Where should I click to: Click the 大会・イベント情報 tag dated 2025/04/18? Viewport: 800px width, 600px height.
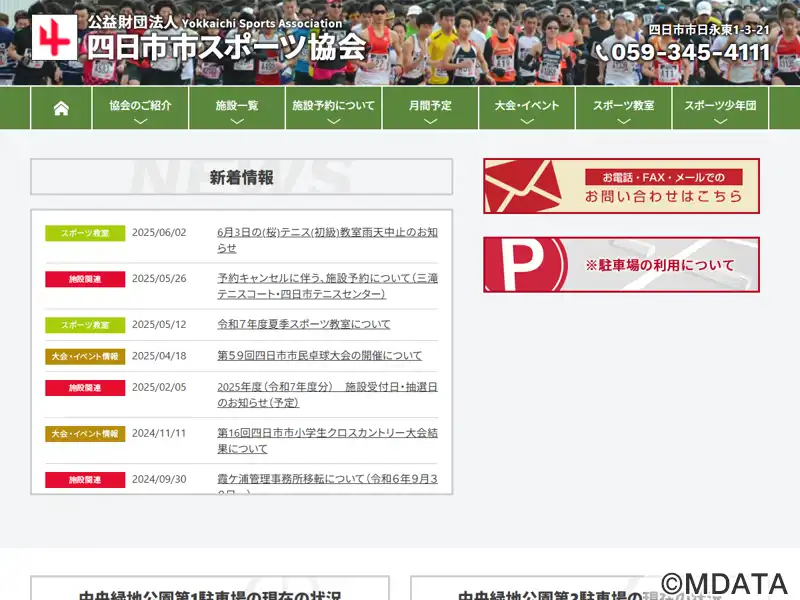(85, 357)
